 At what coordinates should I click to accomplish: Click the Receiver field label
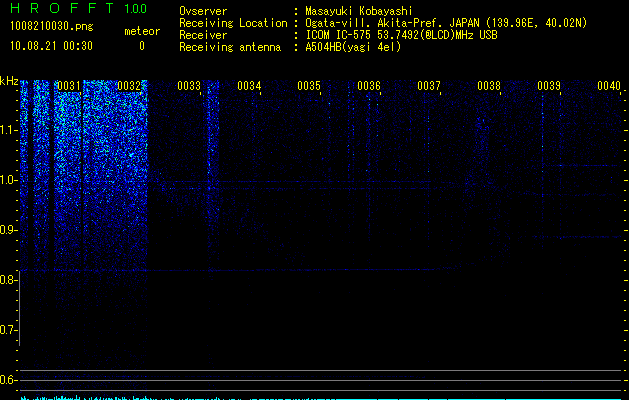(203, 35)
